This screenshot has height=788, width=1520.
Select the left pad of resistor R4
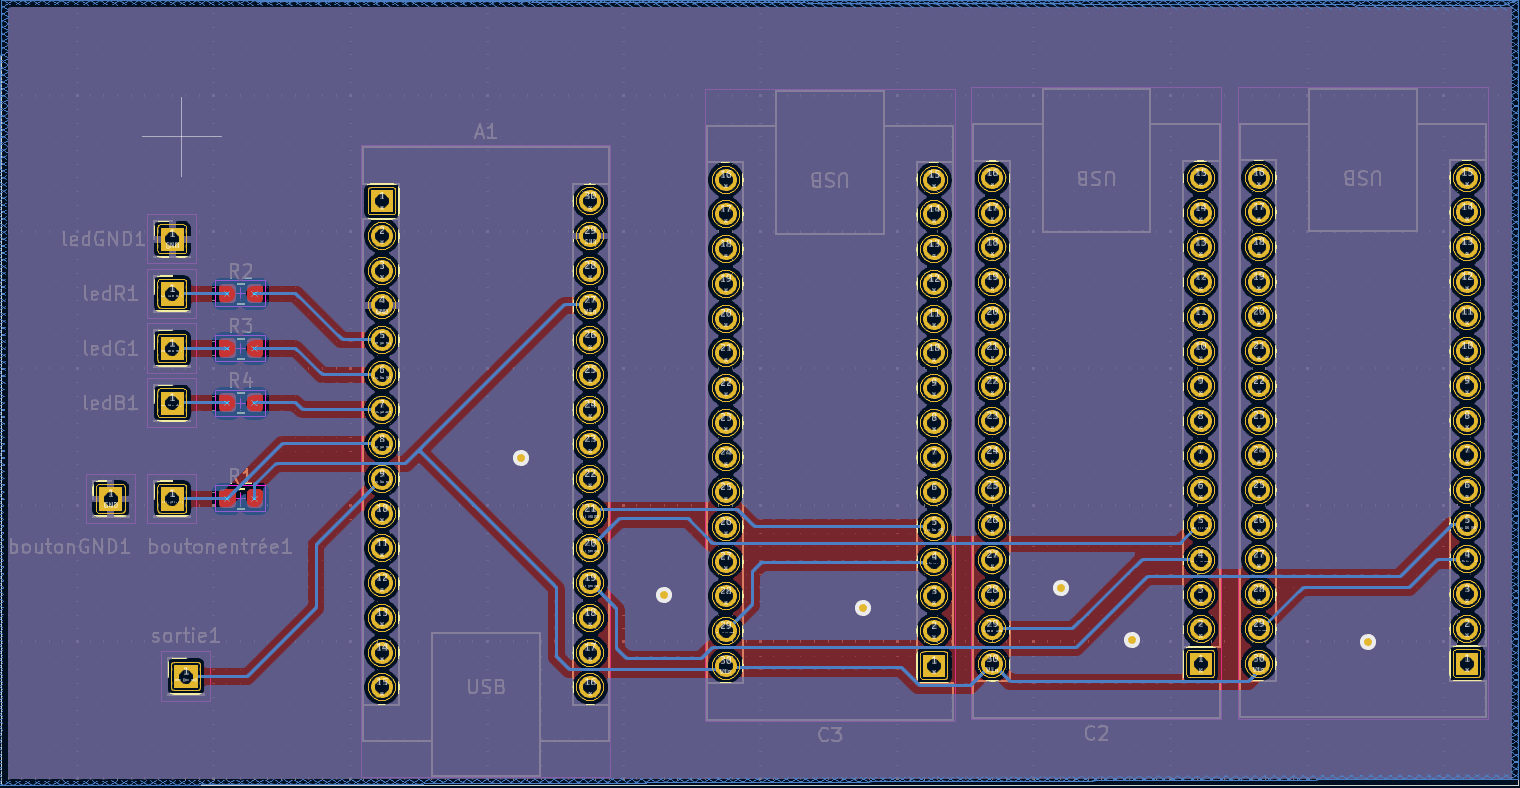227,403
